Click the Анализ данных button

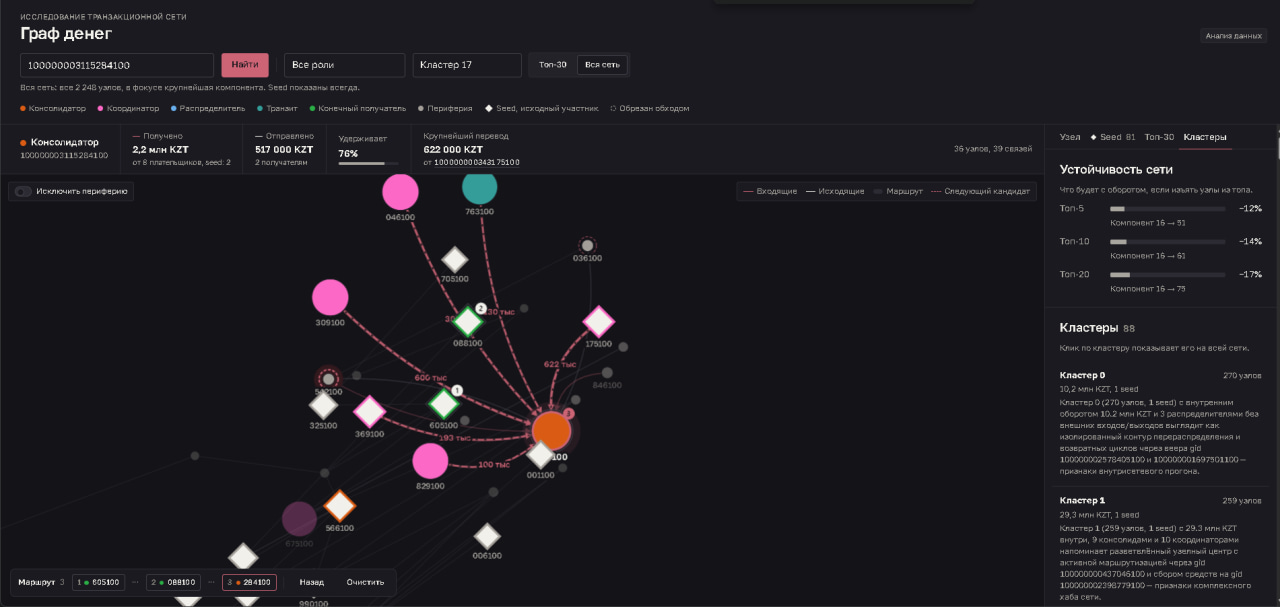click(1234, 36)
